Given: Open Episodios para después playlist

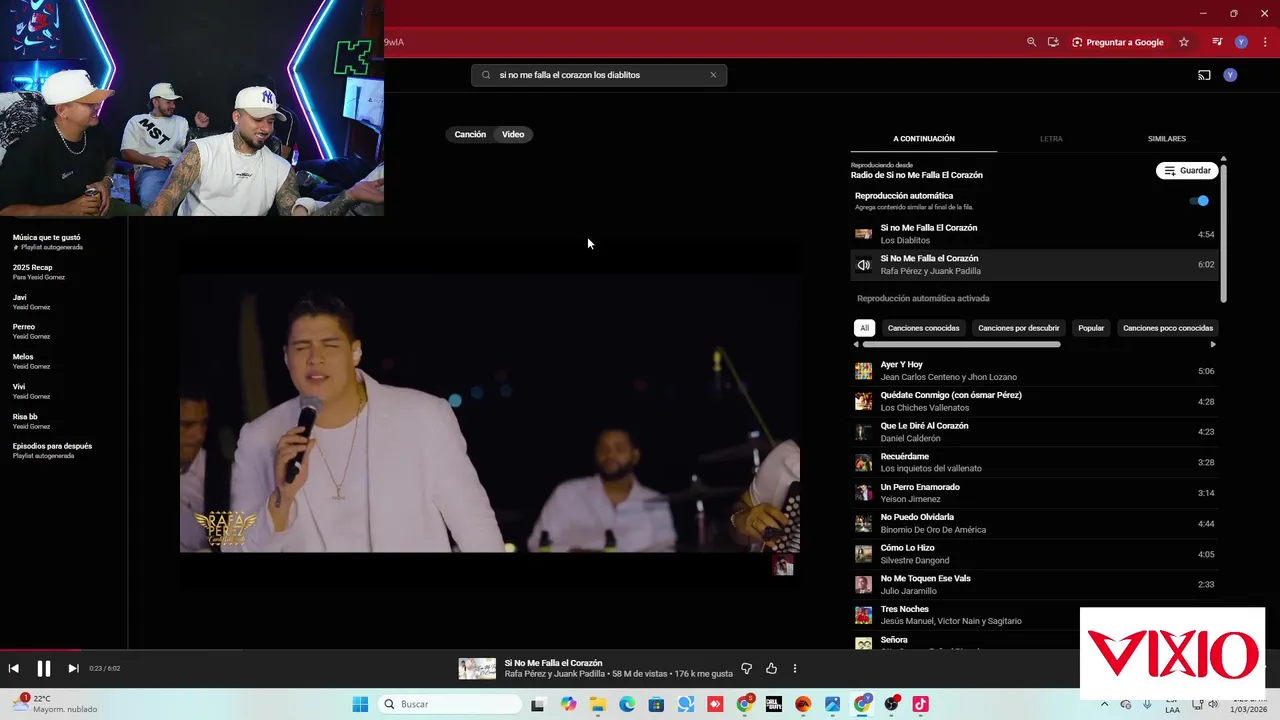Looking at the screenshot, I should click(x=52, y=450).
